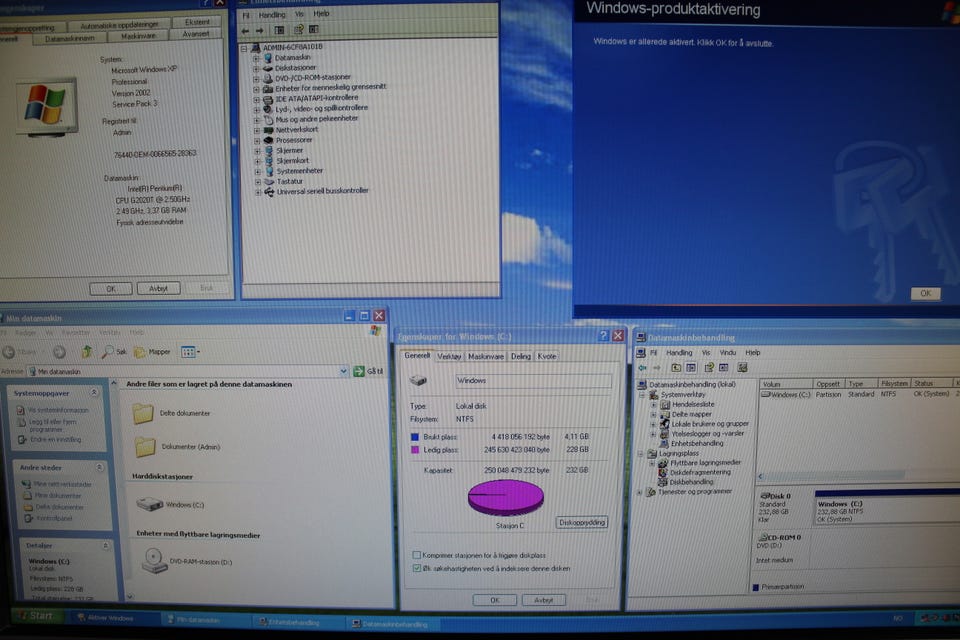Click the Forward arrow in Min datamaskin toolbar
This screenshot has width=960, height=640.
pos(59,352)
